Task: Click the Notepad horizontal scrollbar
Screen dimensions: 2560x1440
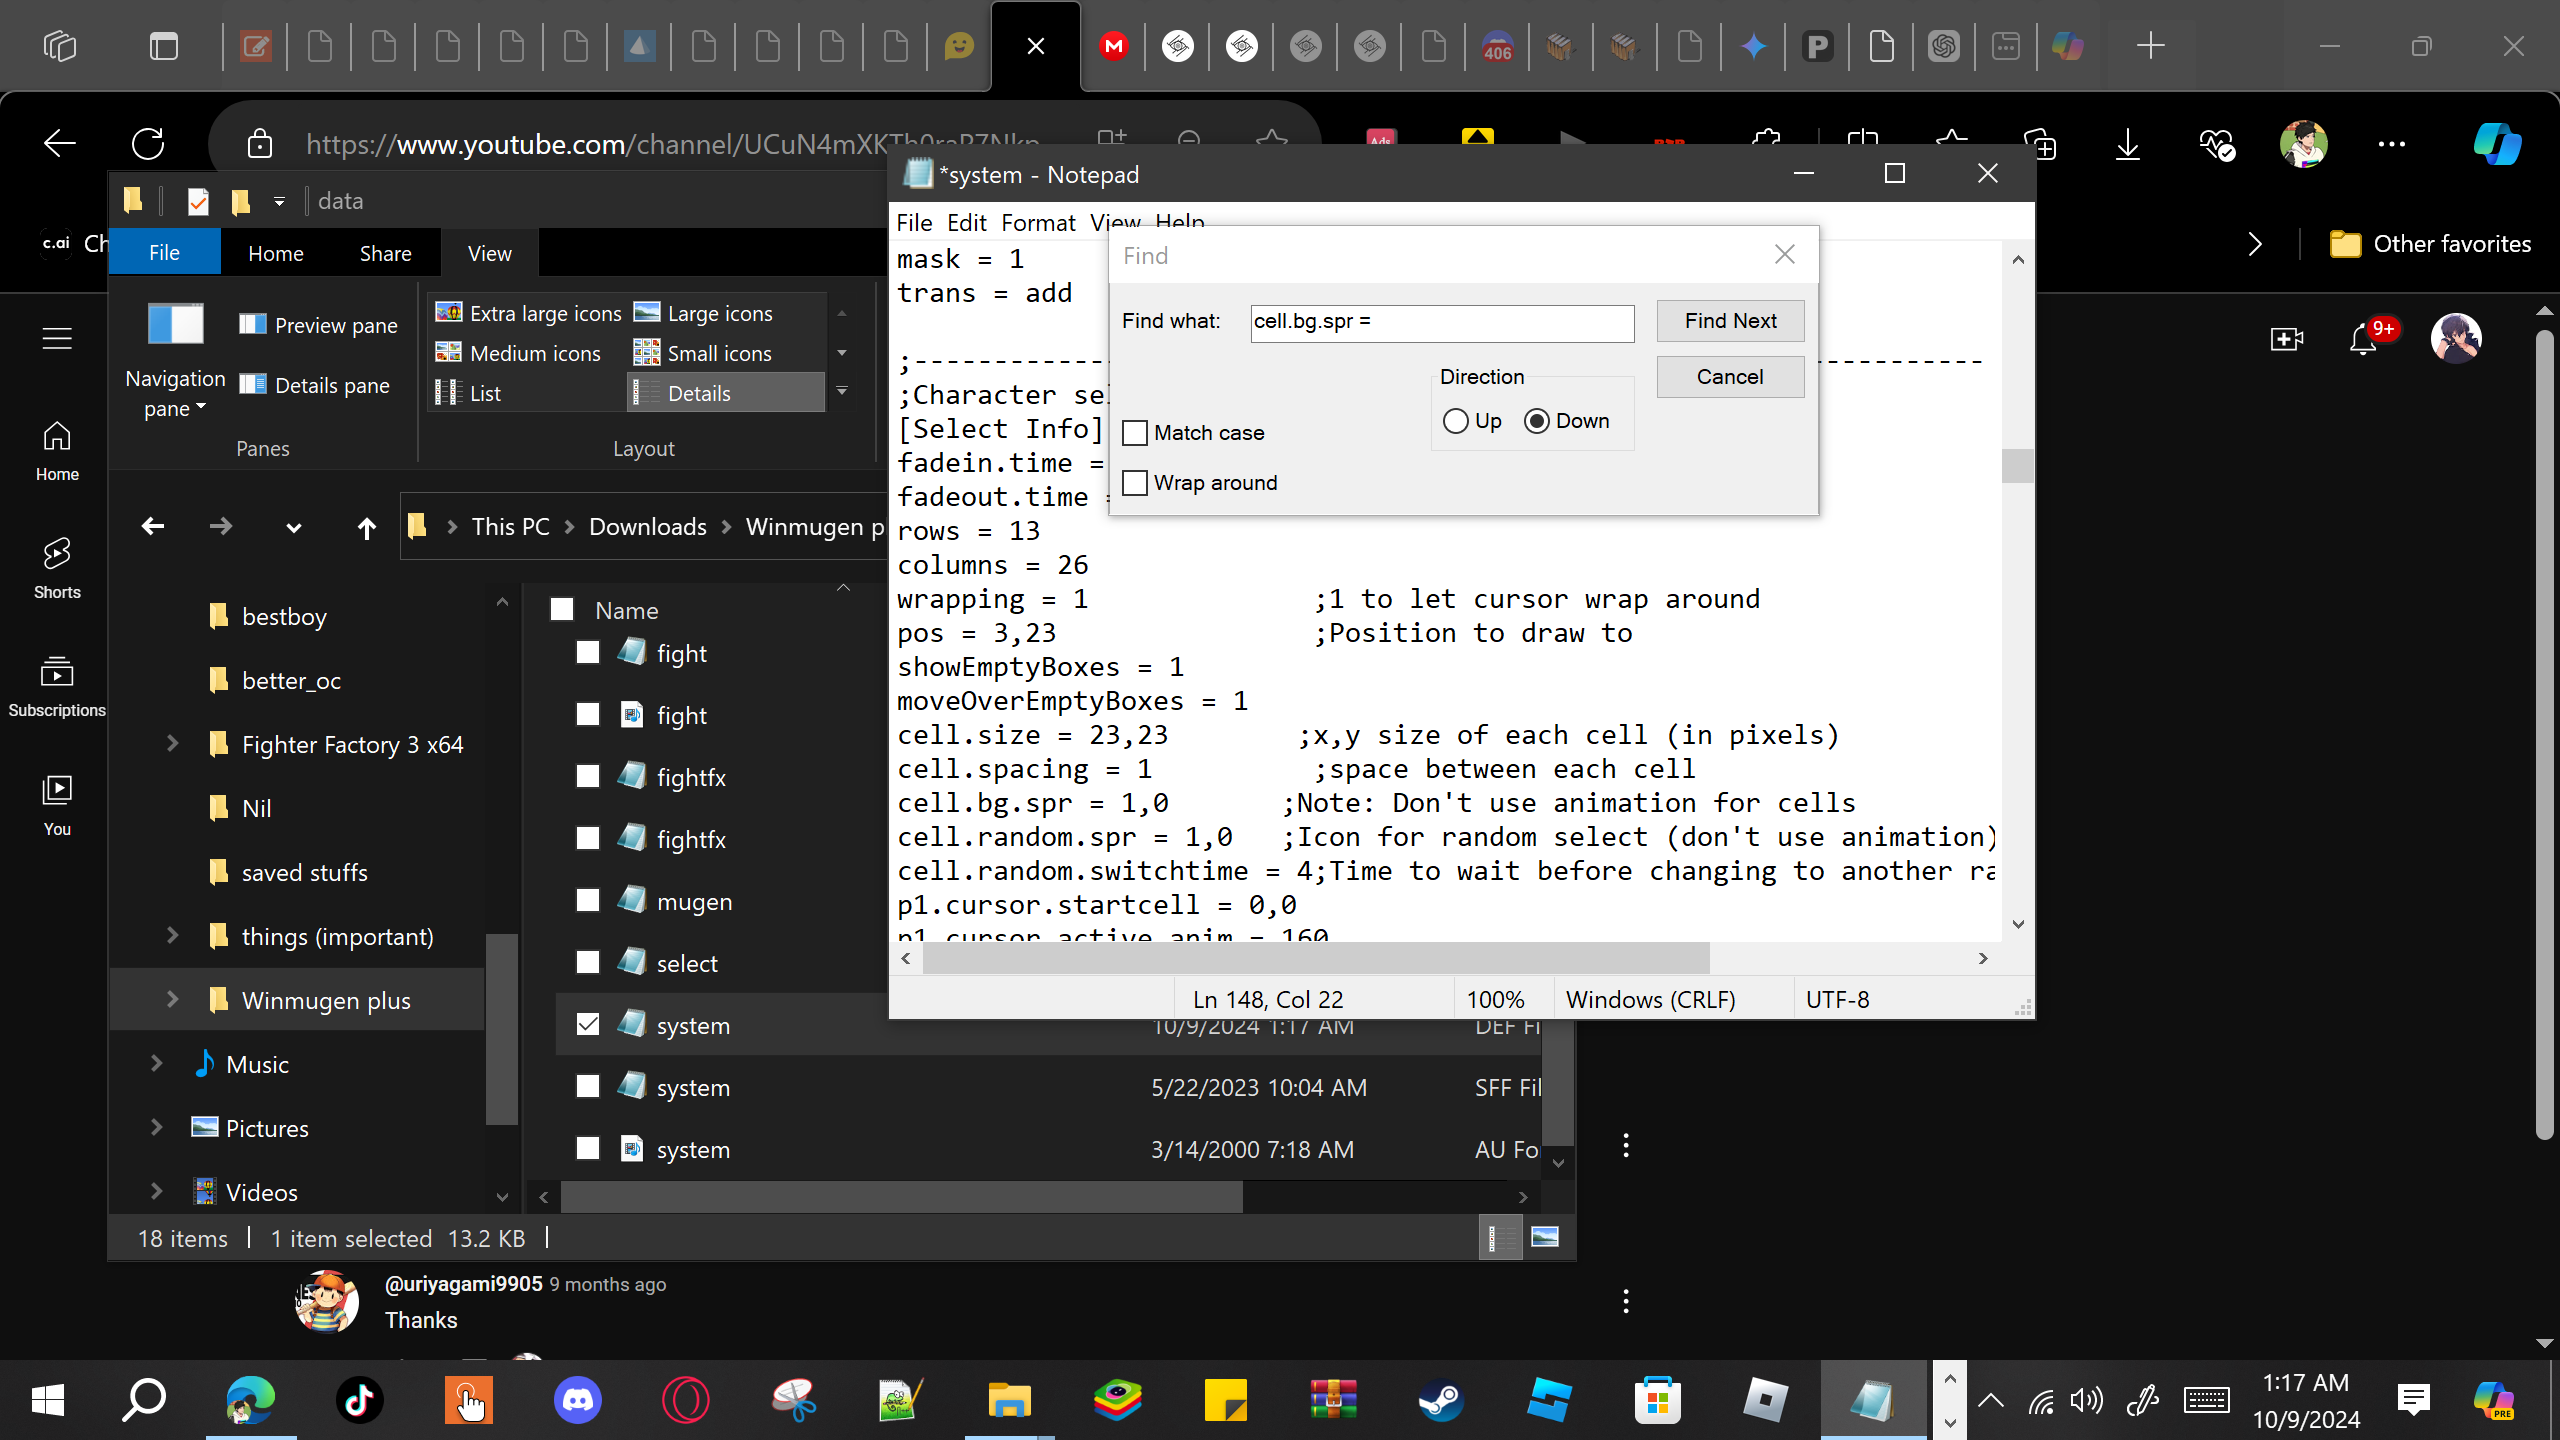Action: point(1315,958)
